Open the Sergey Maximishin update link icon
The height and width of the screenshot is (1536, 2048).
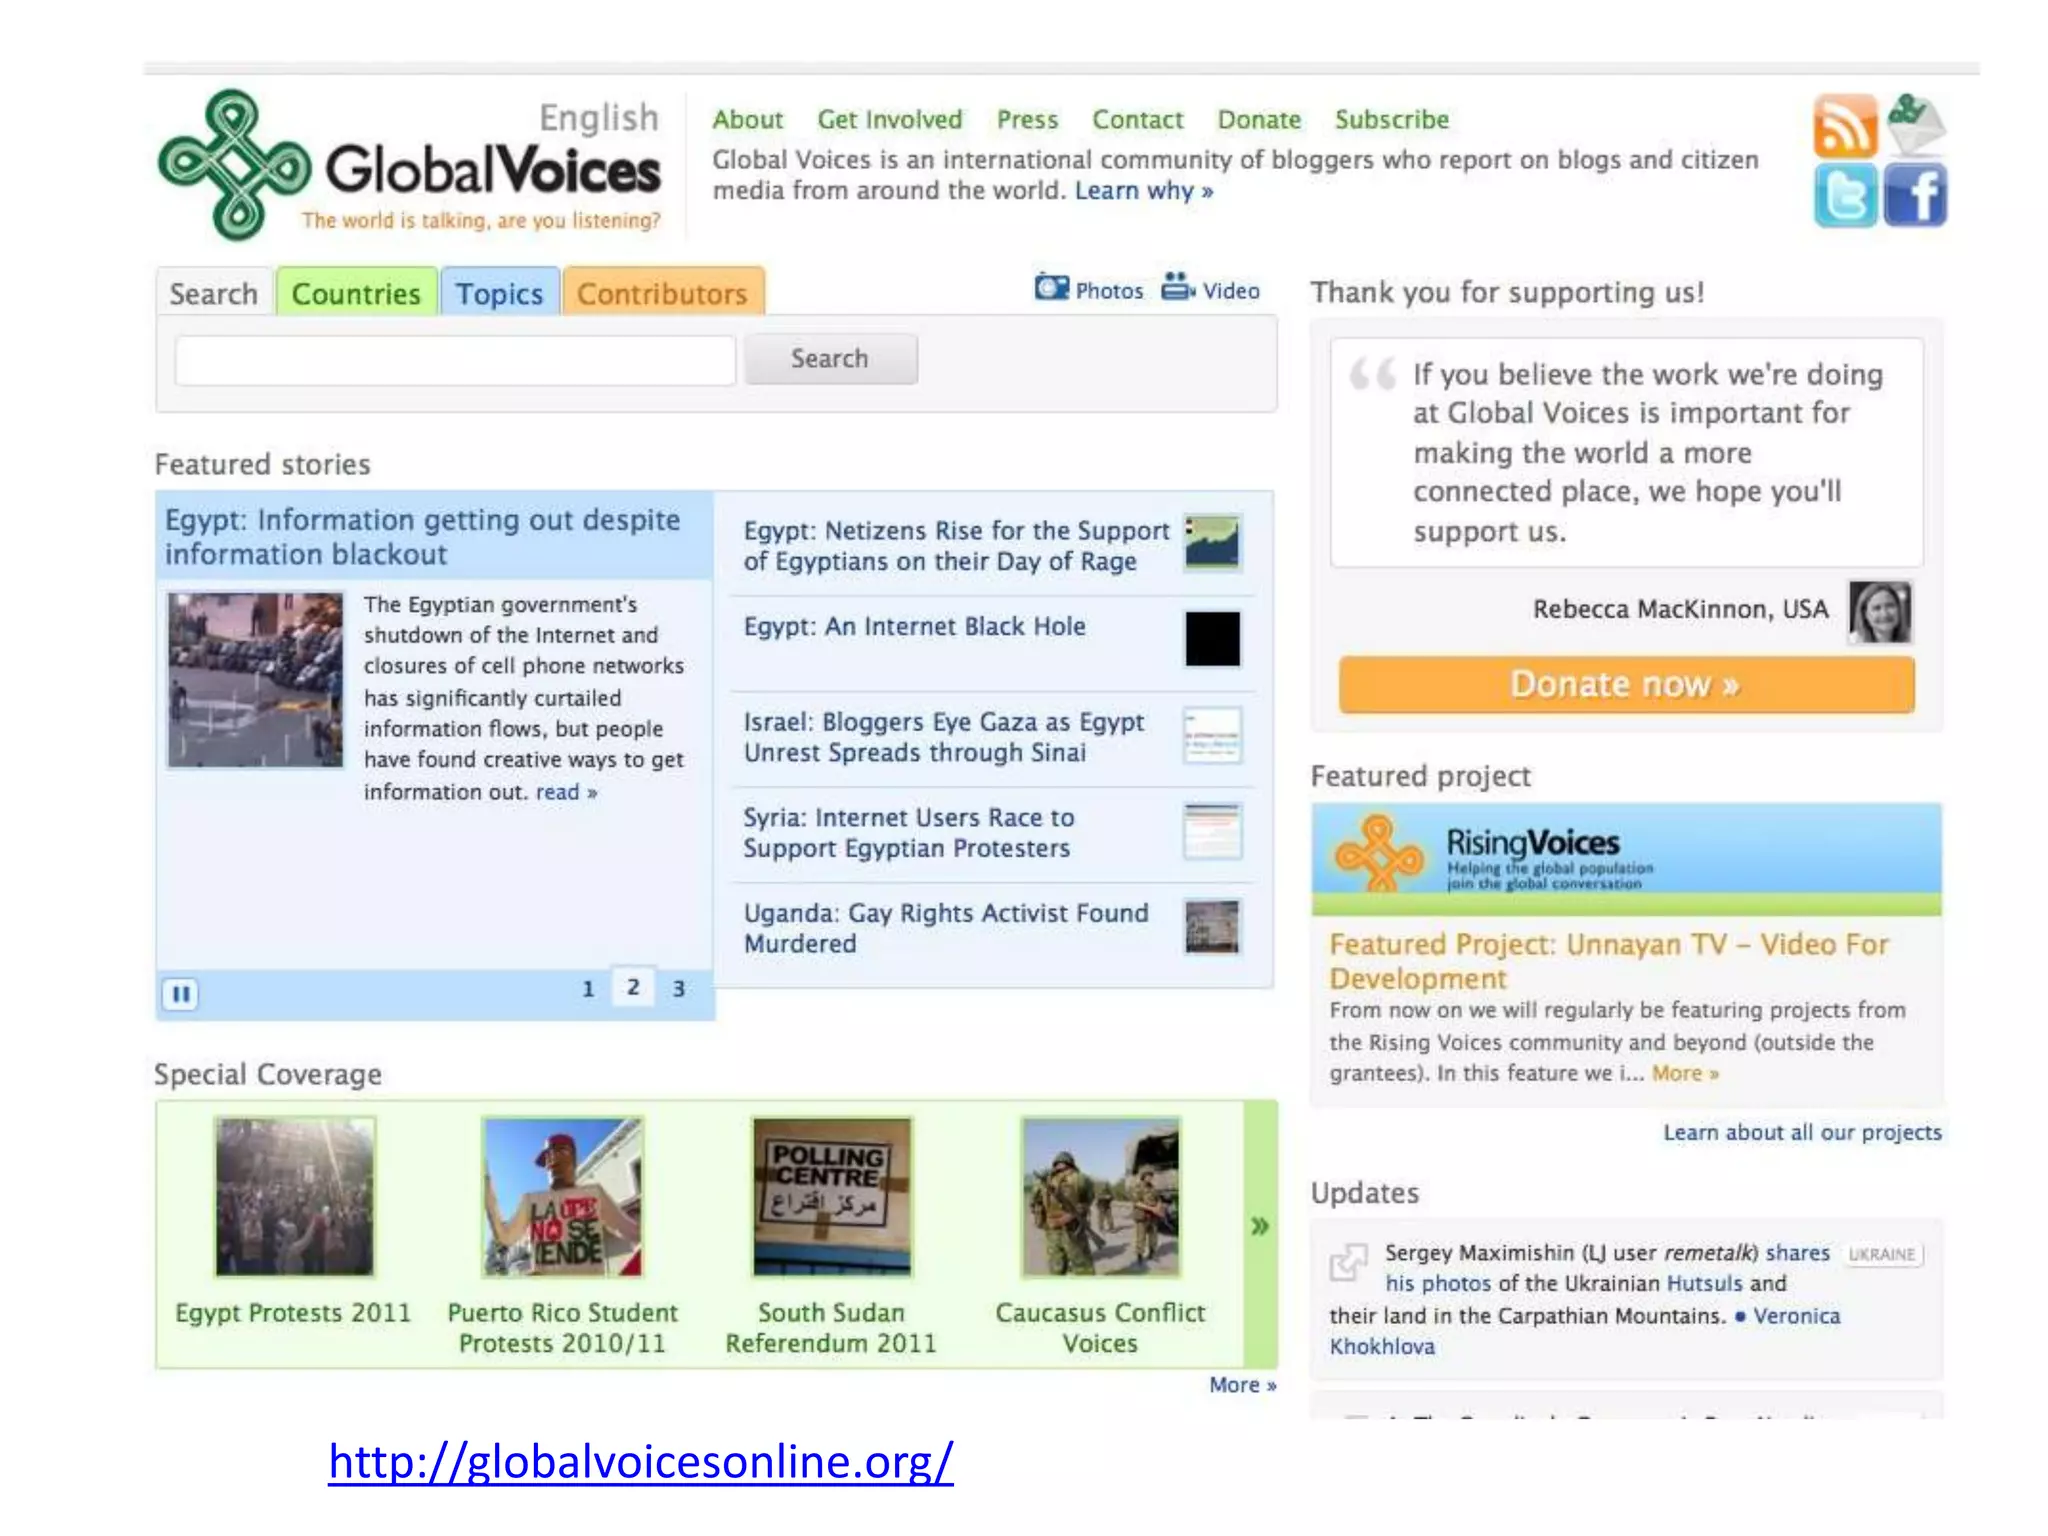[1348, 1262]
